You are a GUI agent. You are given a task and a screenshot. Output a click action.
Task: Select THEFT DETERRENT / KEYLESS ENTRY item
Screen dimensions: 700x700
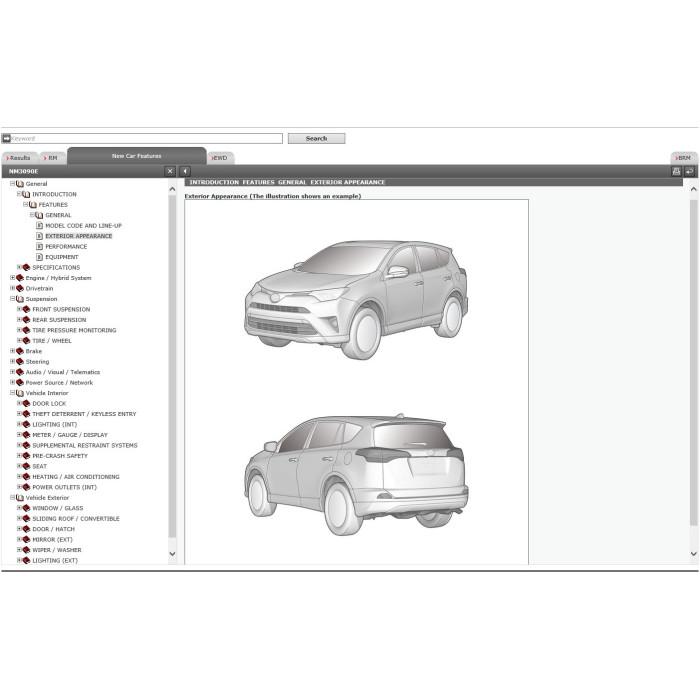[x=84, y=414]
